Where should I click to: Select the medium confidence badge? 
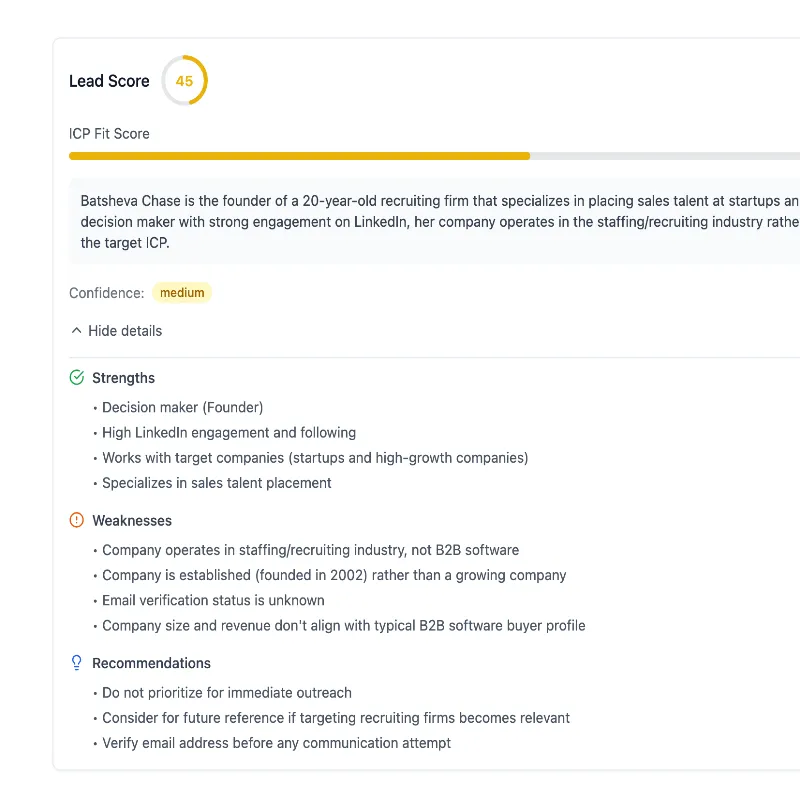(x=181, y=292)
